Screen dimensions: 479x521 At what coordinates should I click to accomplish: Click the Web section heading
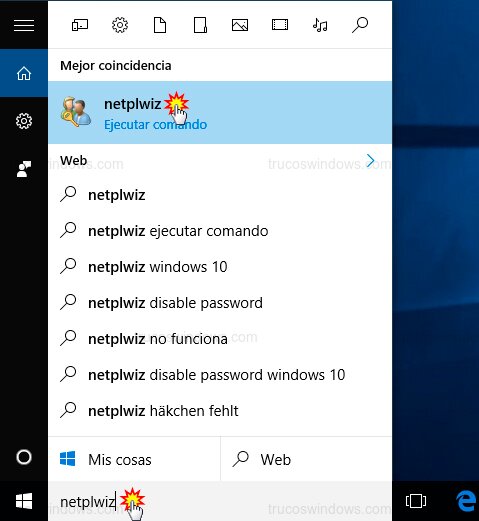point(74,161)
